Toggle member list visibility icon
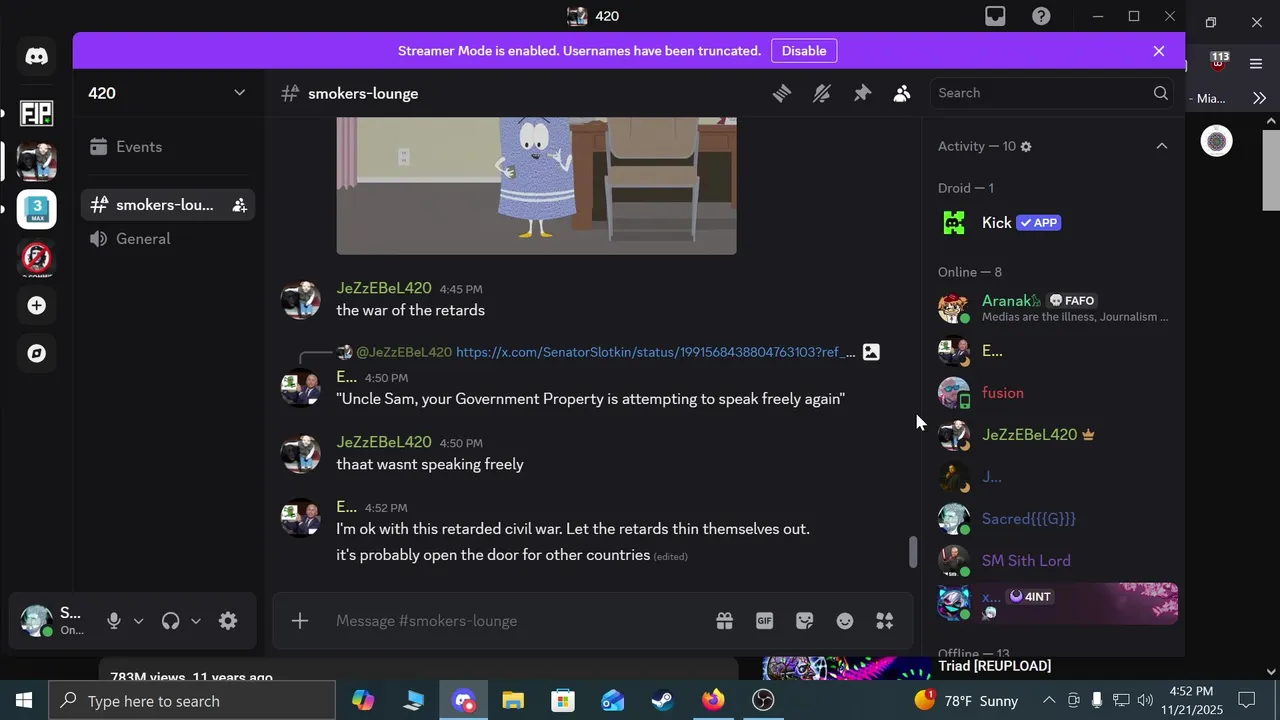The height and width of the screenshot is (720, 1280). tap(902, 93)
